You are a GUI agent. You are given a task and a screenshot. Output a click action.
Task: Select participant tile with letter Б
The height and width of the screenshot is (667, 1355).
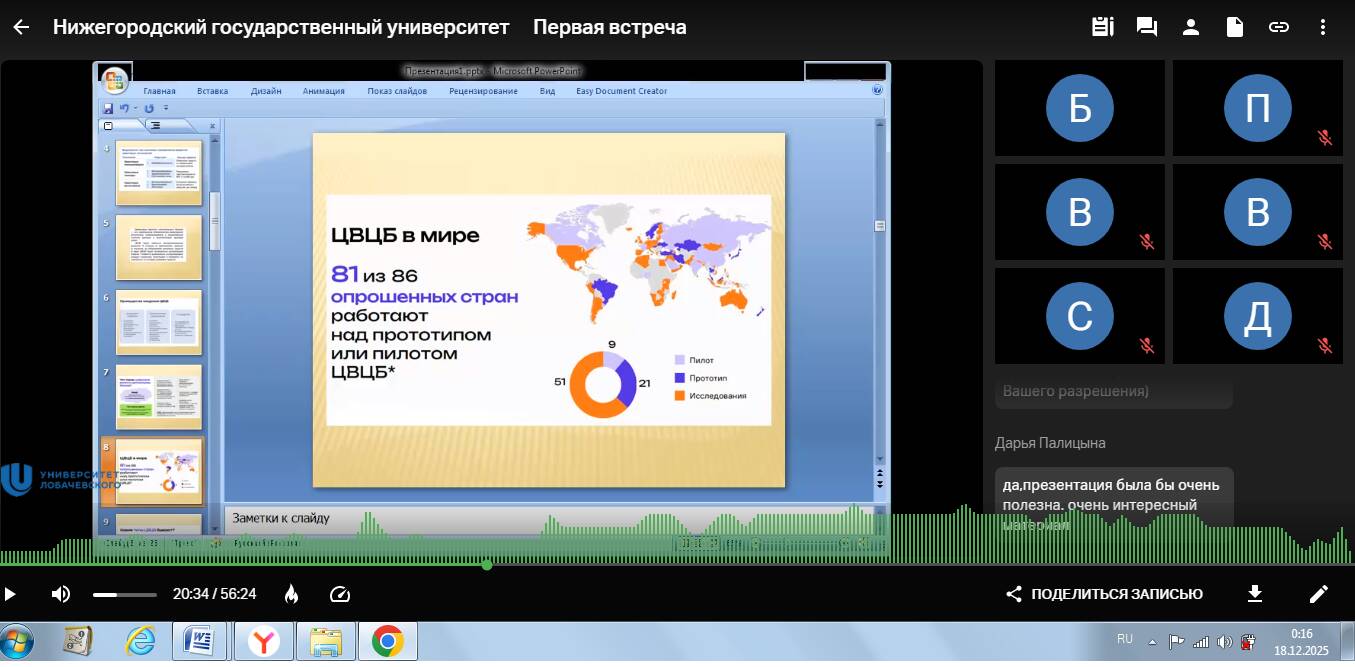[x=1079, y=108]
